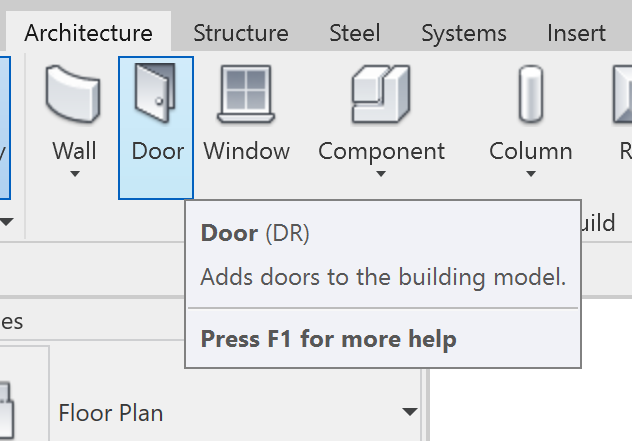Choose the Component tool icon
This screenshot has height=441, width=632.
pos(381,95)
